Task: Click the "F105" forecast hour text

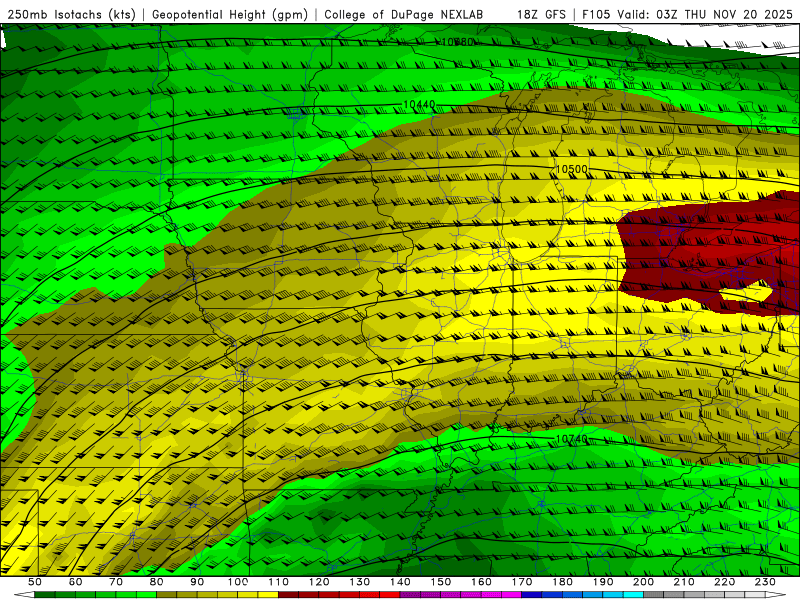Action: (597, 14)
